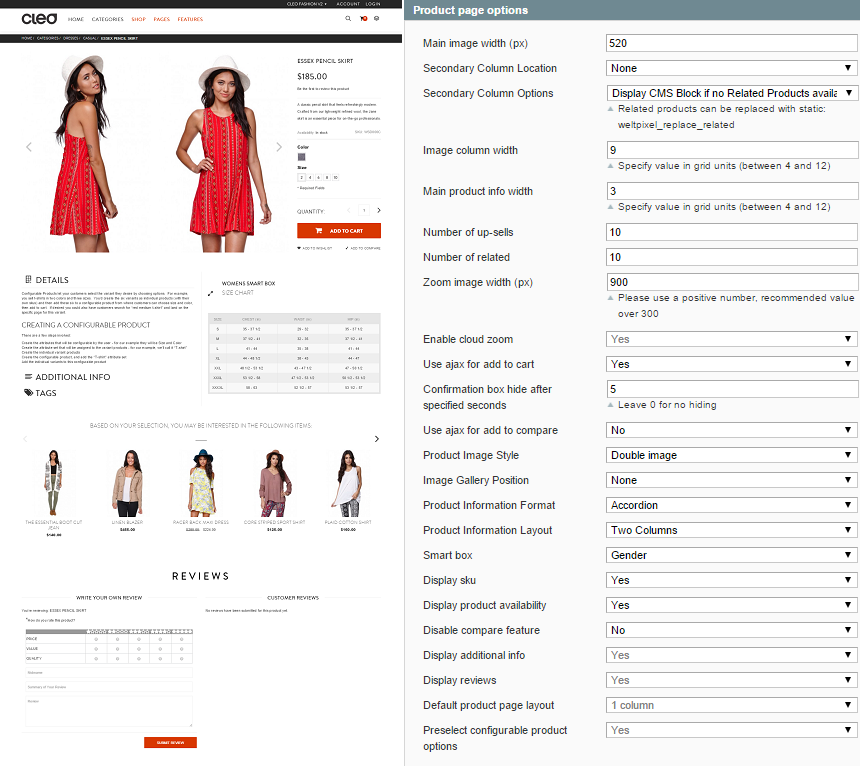Image resolution: width=860 pixels, height=766 pixels.
Task: Show next product image with right arrow
Action: tap(279, 147)
